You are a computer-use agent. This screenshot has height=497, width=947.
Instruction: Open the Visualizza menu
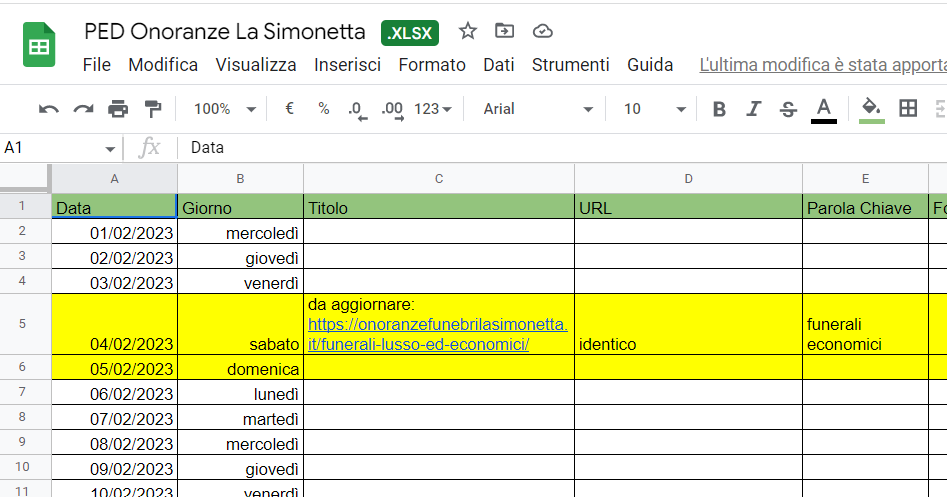pos(255,65)
